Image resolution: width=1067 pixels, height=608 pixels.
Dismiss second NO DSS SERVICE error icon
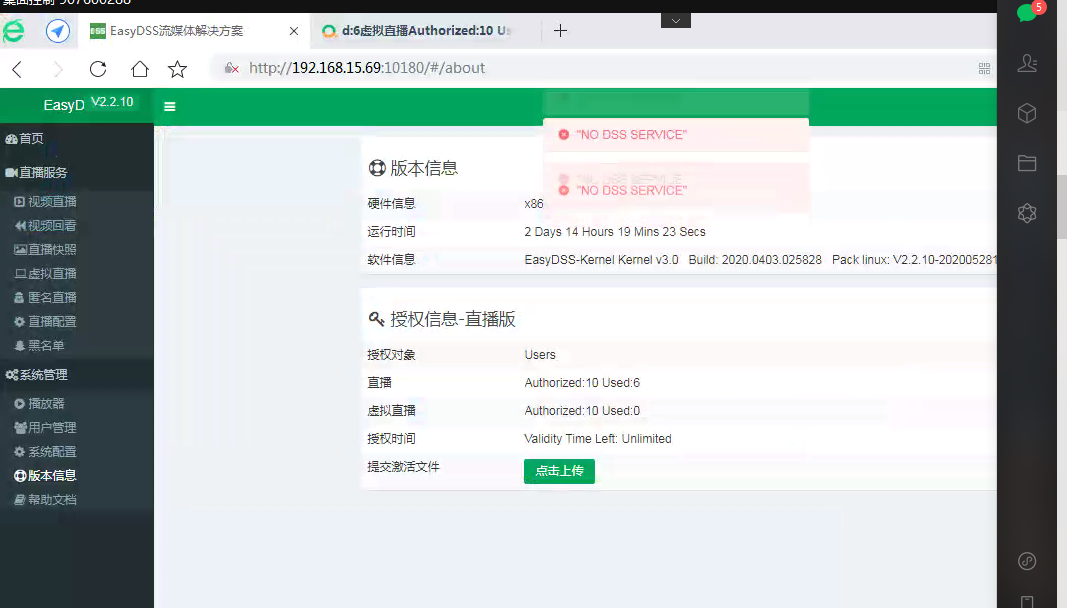click(563, 191)
